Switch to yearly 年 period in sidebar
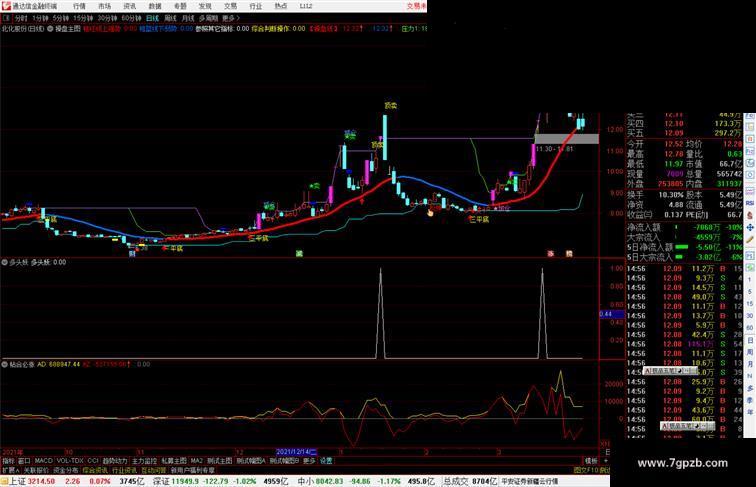The width and height of the screenshot is (756, 487). [750, 412]
